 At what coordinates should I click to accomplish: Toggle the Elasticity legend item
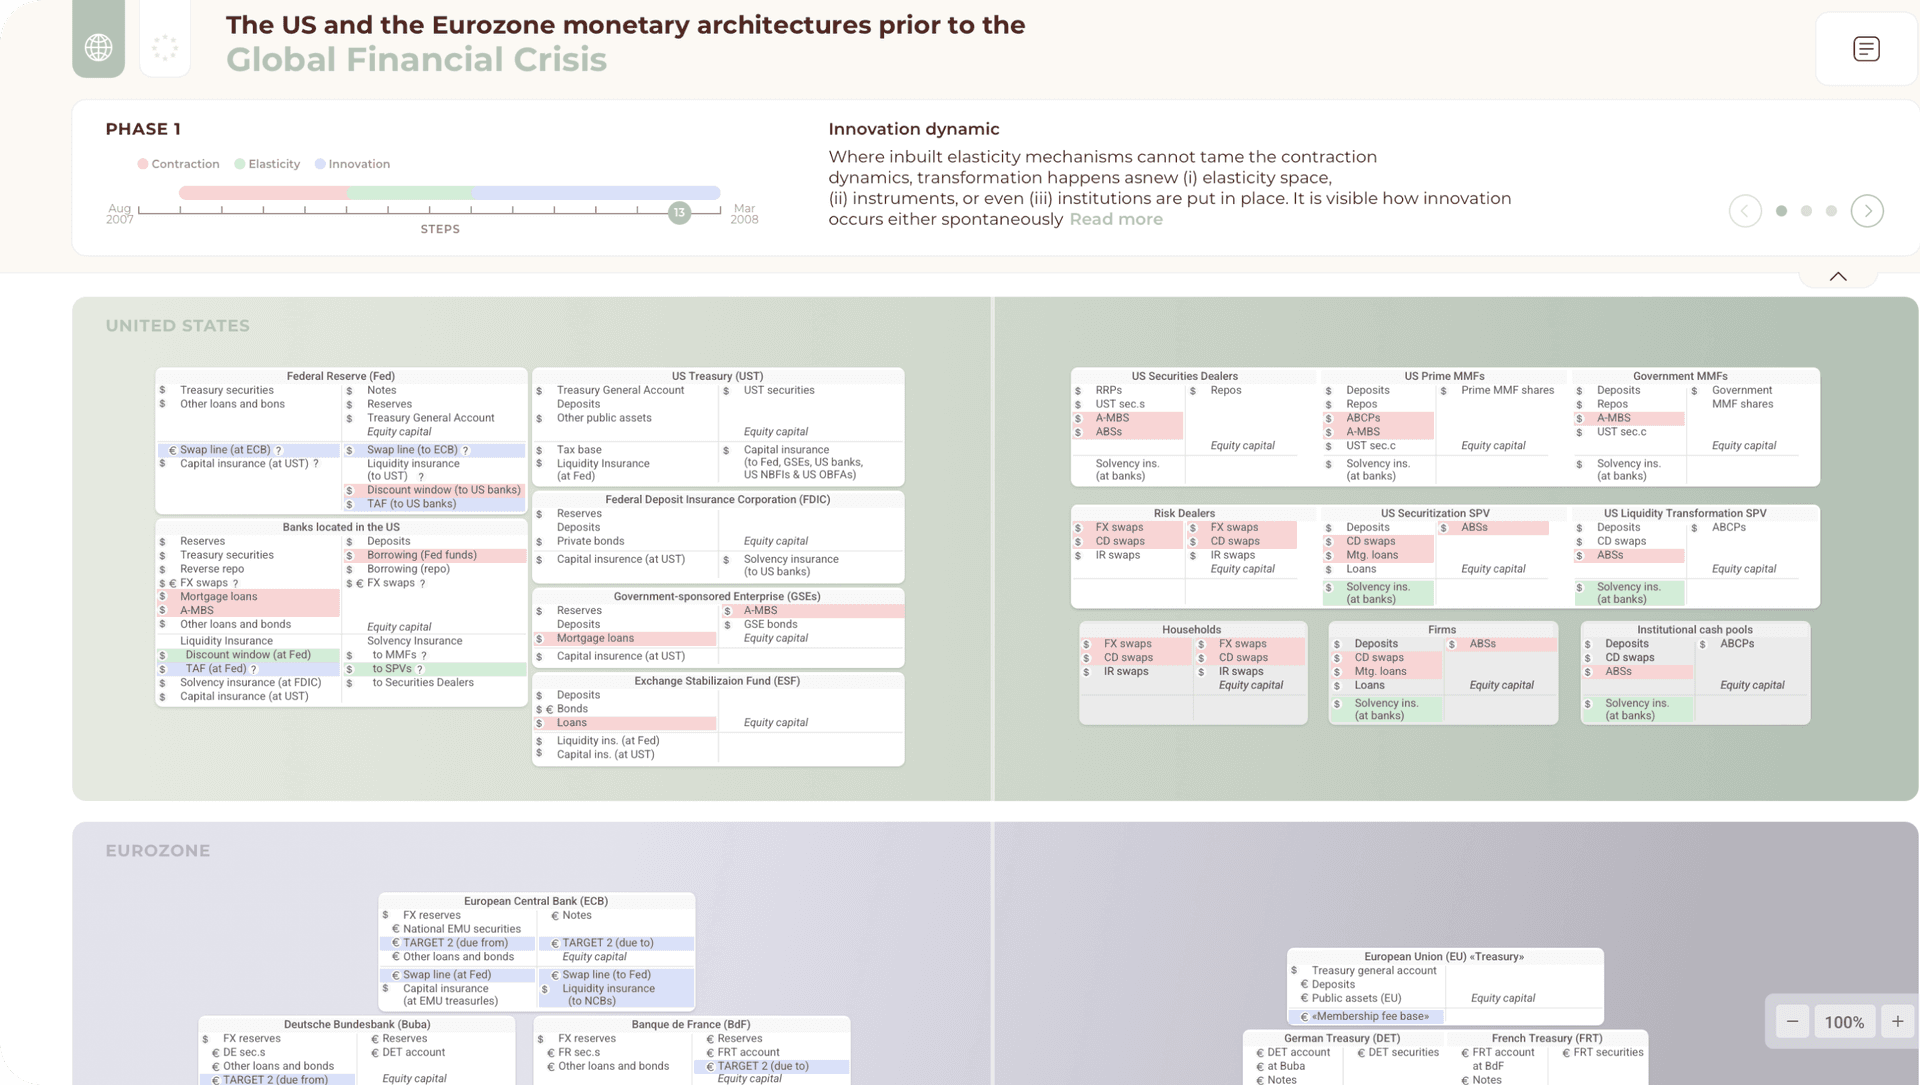pos(267,163)
